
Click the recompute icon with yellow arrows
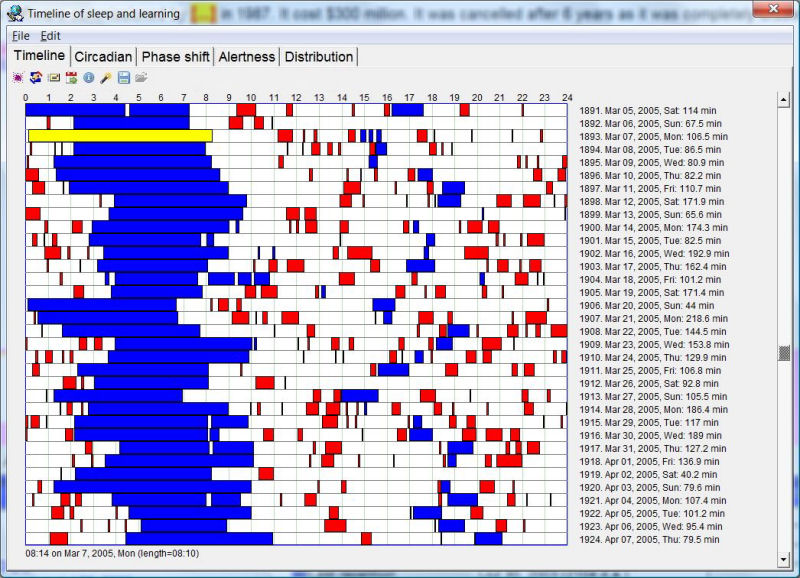35,77
